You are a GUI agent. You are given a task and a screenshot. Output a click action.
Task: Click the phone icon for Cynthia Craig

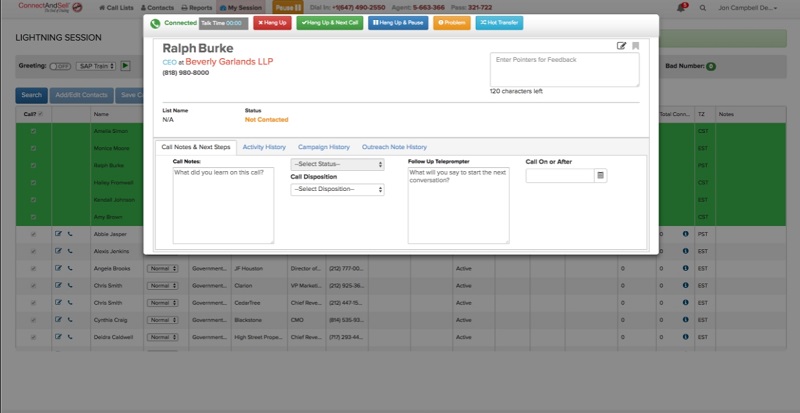[x=70, y=320]
